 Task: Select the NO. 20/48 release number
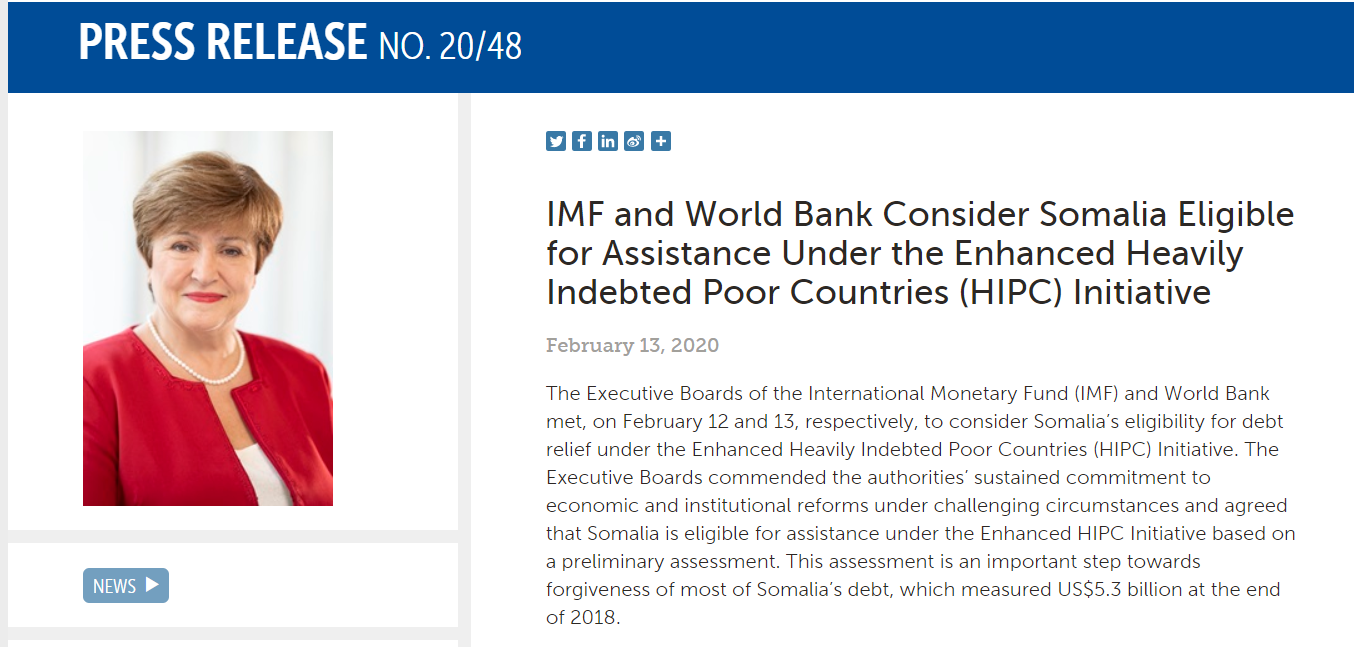451,45
